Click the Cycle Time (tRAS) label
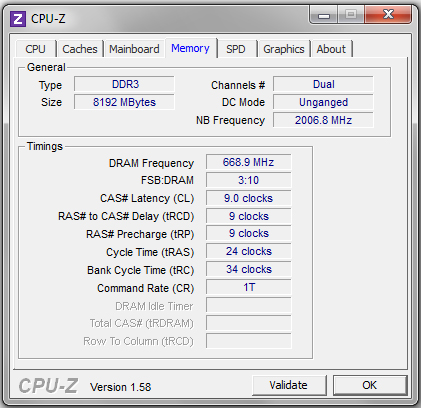 click(150, 253)
